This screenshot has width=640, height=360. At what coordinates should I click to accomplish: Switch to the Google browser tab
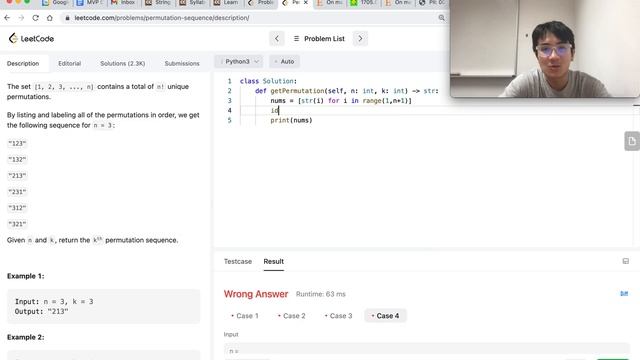(x=55, y=2)
